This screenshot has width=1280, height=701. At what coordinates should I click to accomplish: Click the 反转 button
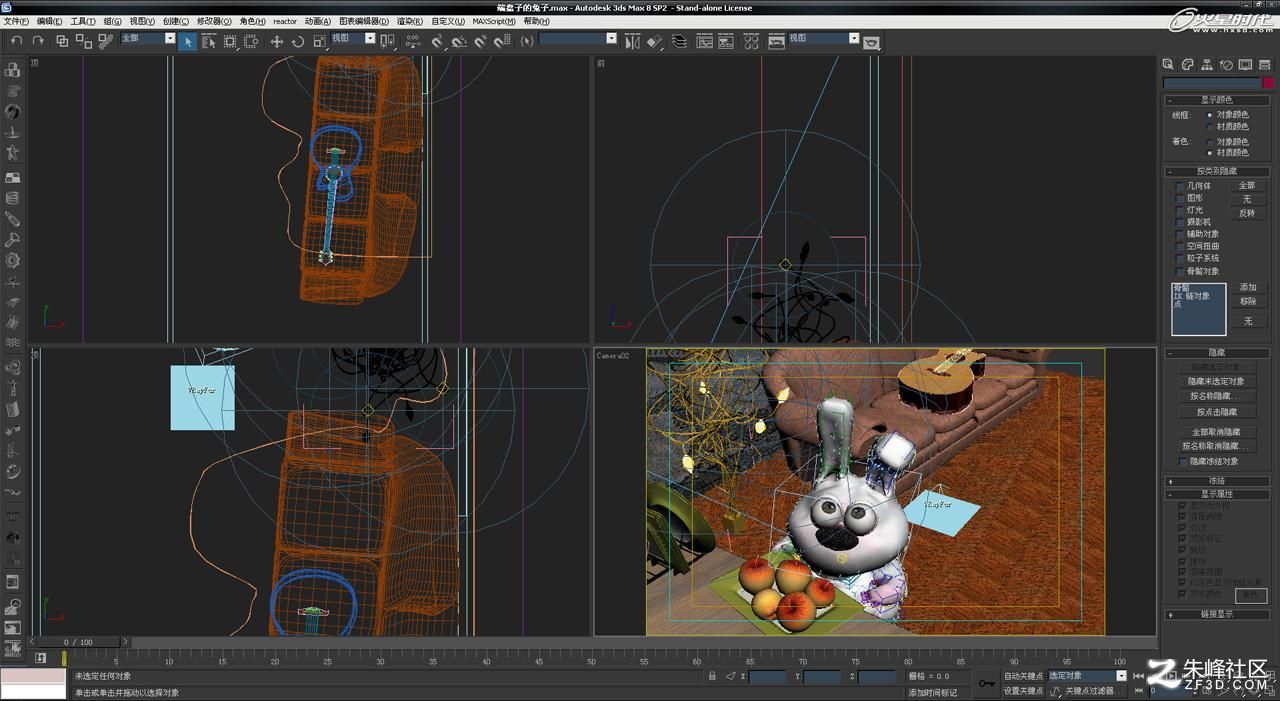pyautogui.click(x=1247, y=213)
